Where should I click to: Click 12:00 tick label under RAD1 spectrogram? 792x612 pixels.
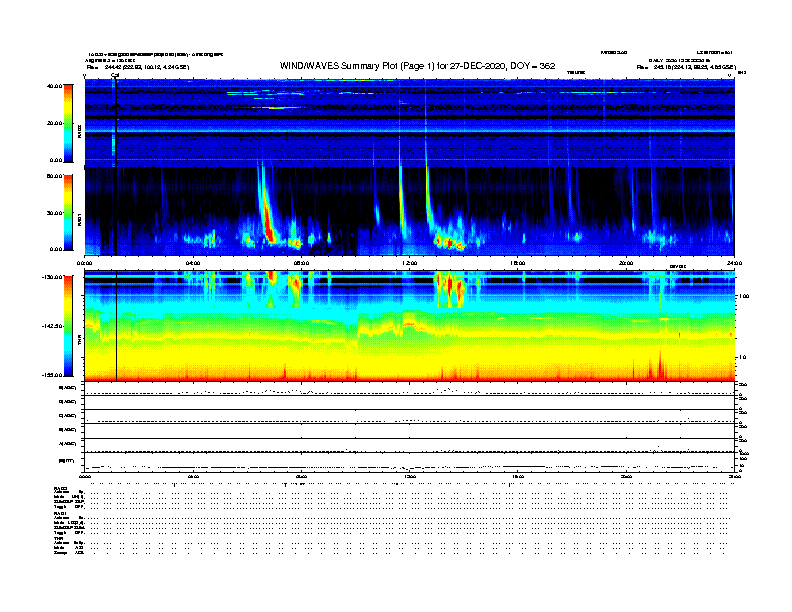409,263
